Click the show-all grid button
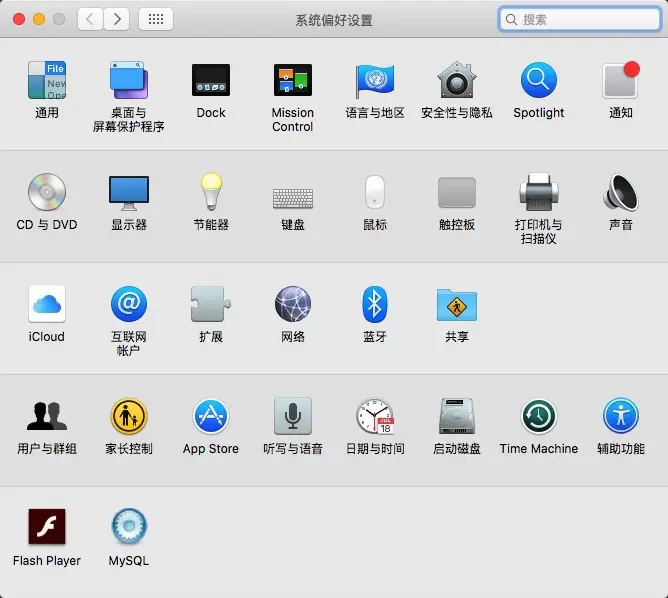The image size is (668, 598). pyautogui.click(x=156, y=19)
